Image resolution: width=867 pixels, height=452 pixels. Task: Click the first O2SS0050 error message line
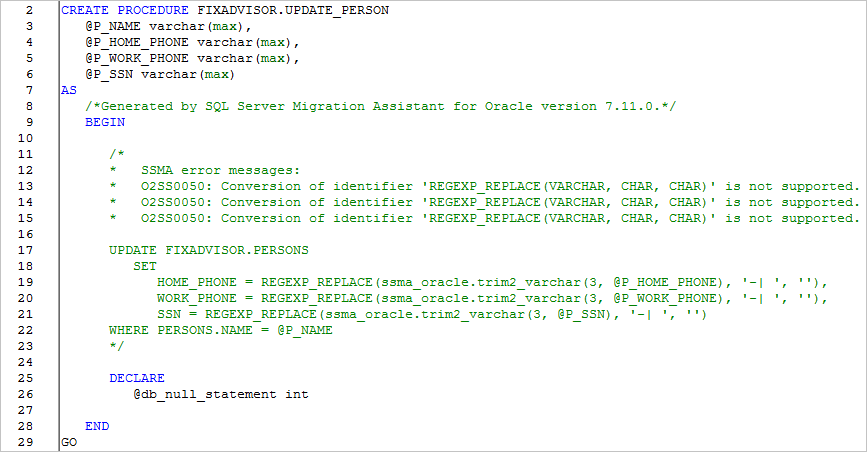(x=484, y=186)
